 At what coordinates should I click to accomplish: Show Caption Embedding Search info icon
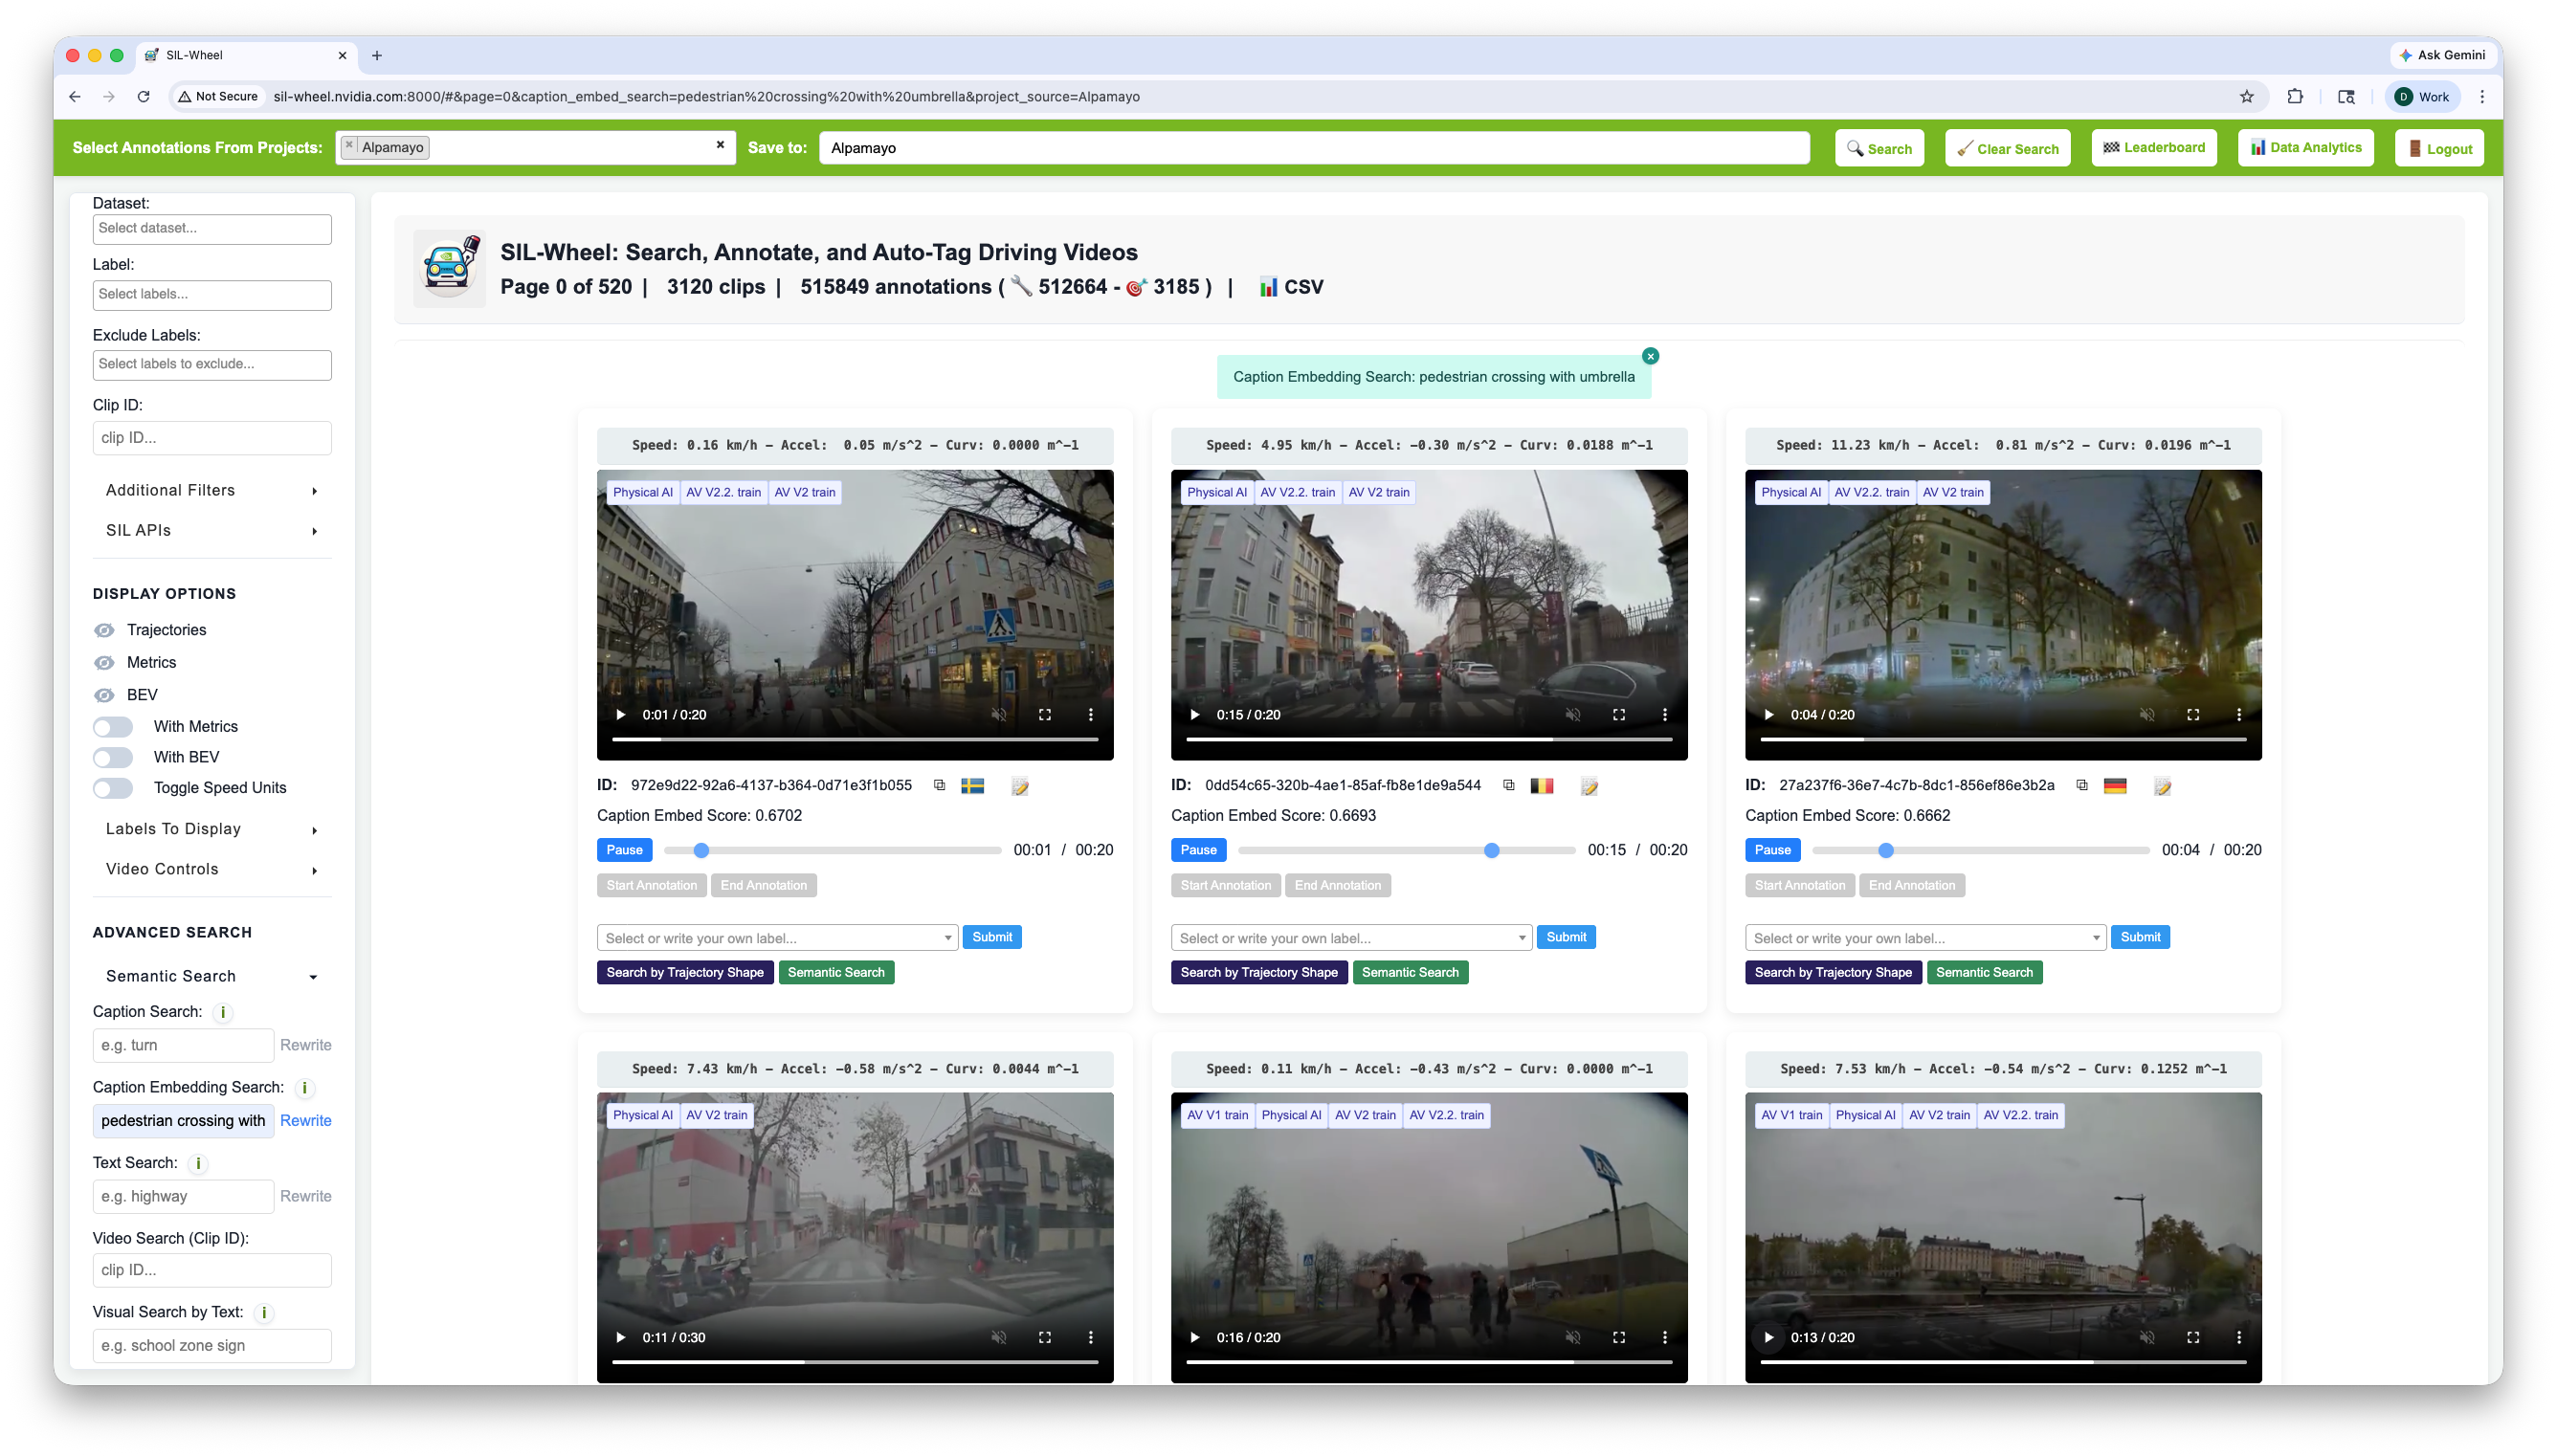(304, 1088)
